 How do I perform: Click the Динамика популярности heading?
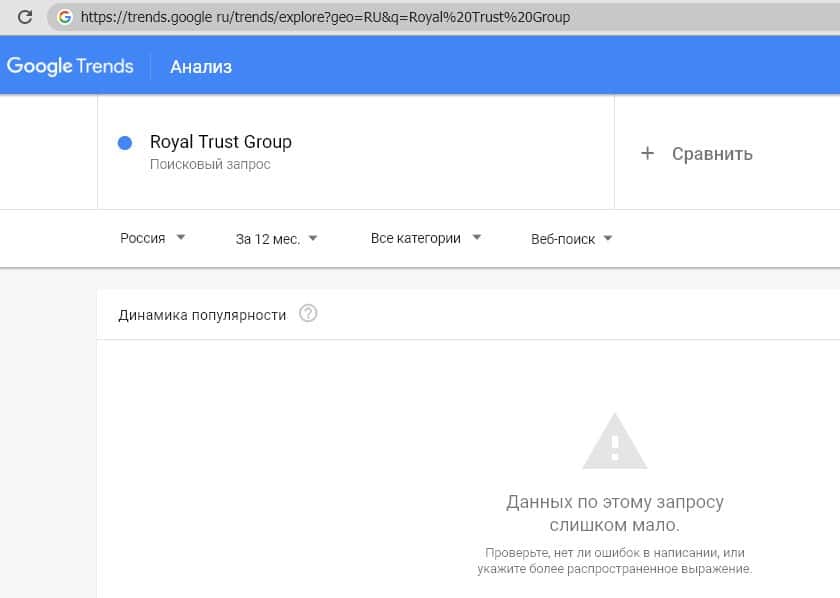tap(202, 315)
